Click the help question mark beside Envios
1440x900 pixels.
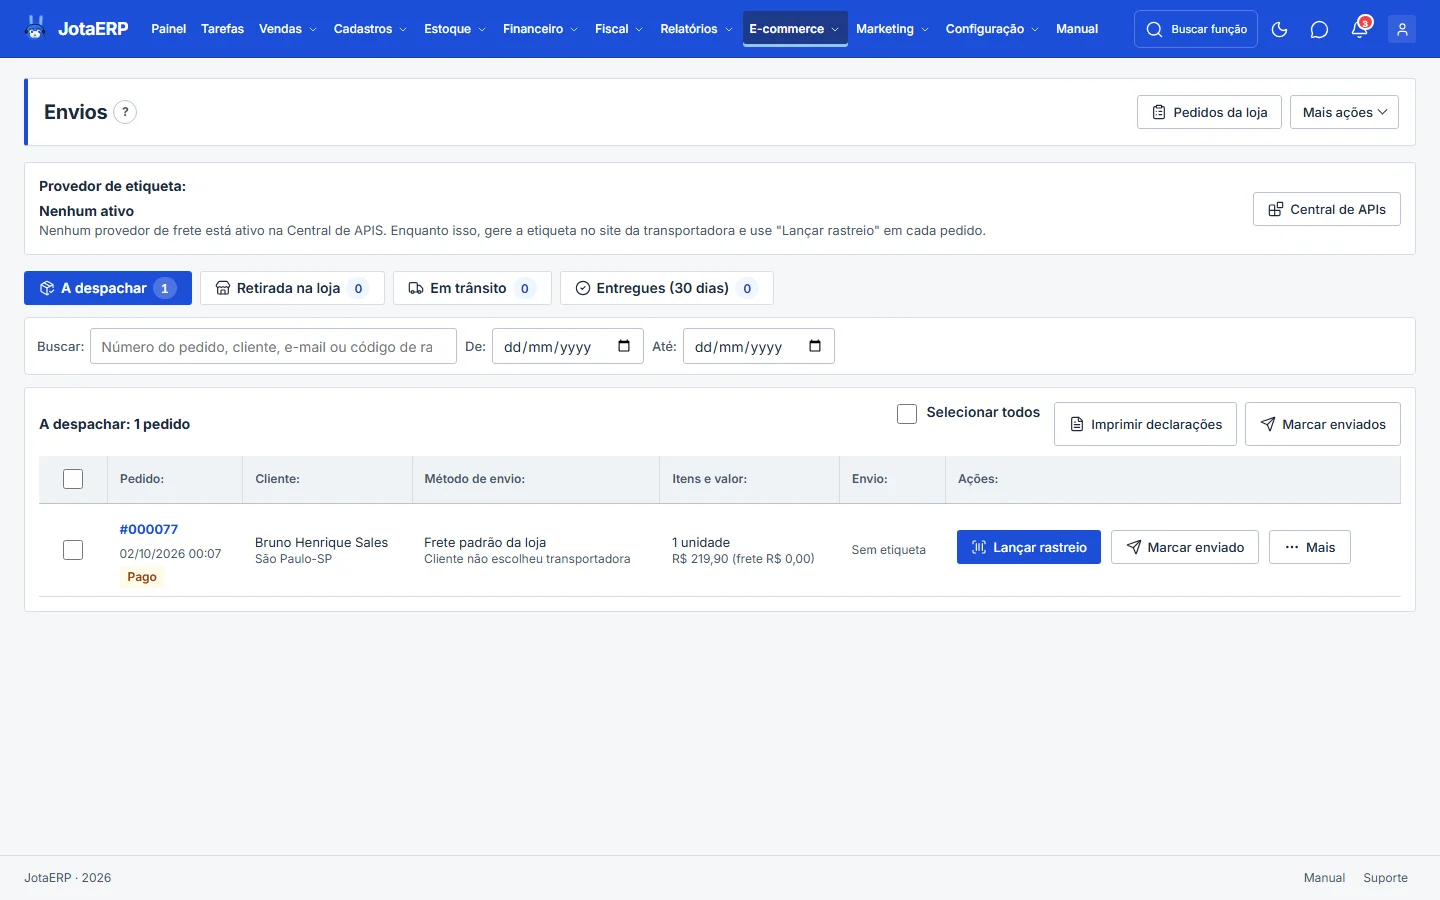tap(125, 112)
